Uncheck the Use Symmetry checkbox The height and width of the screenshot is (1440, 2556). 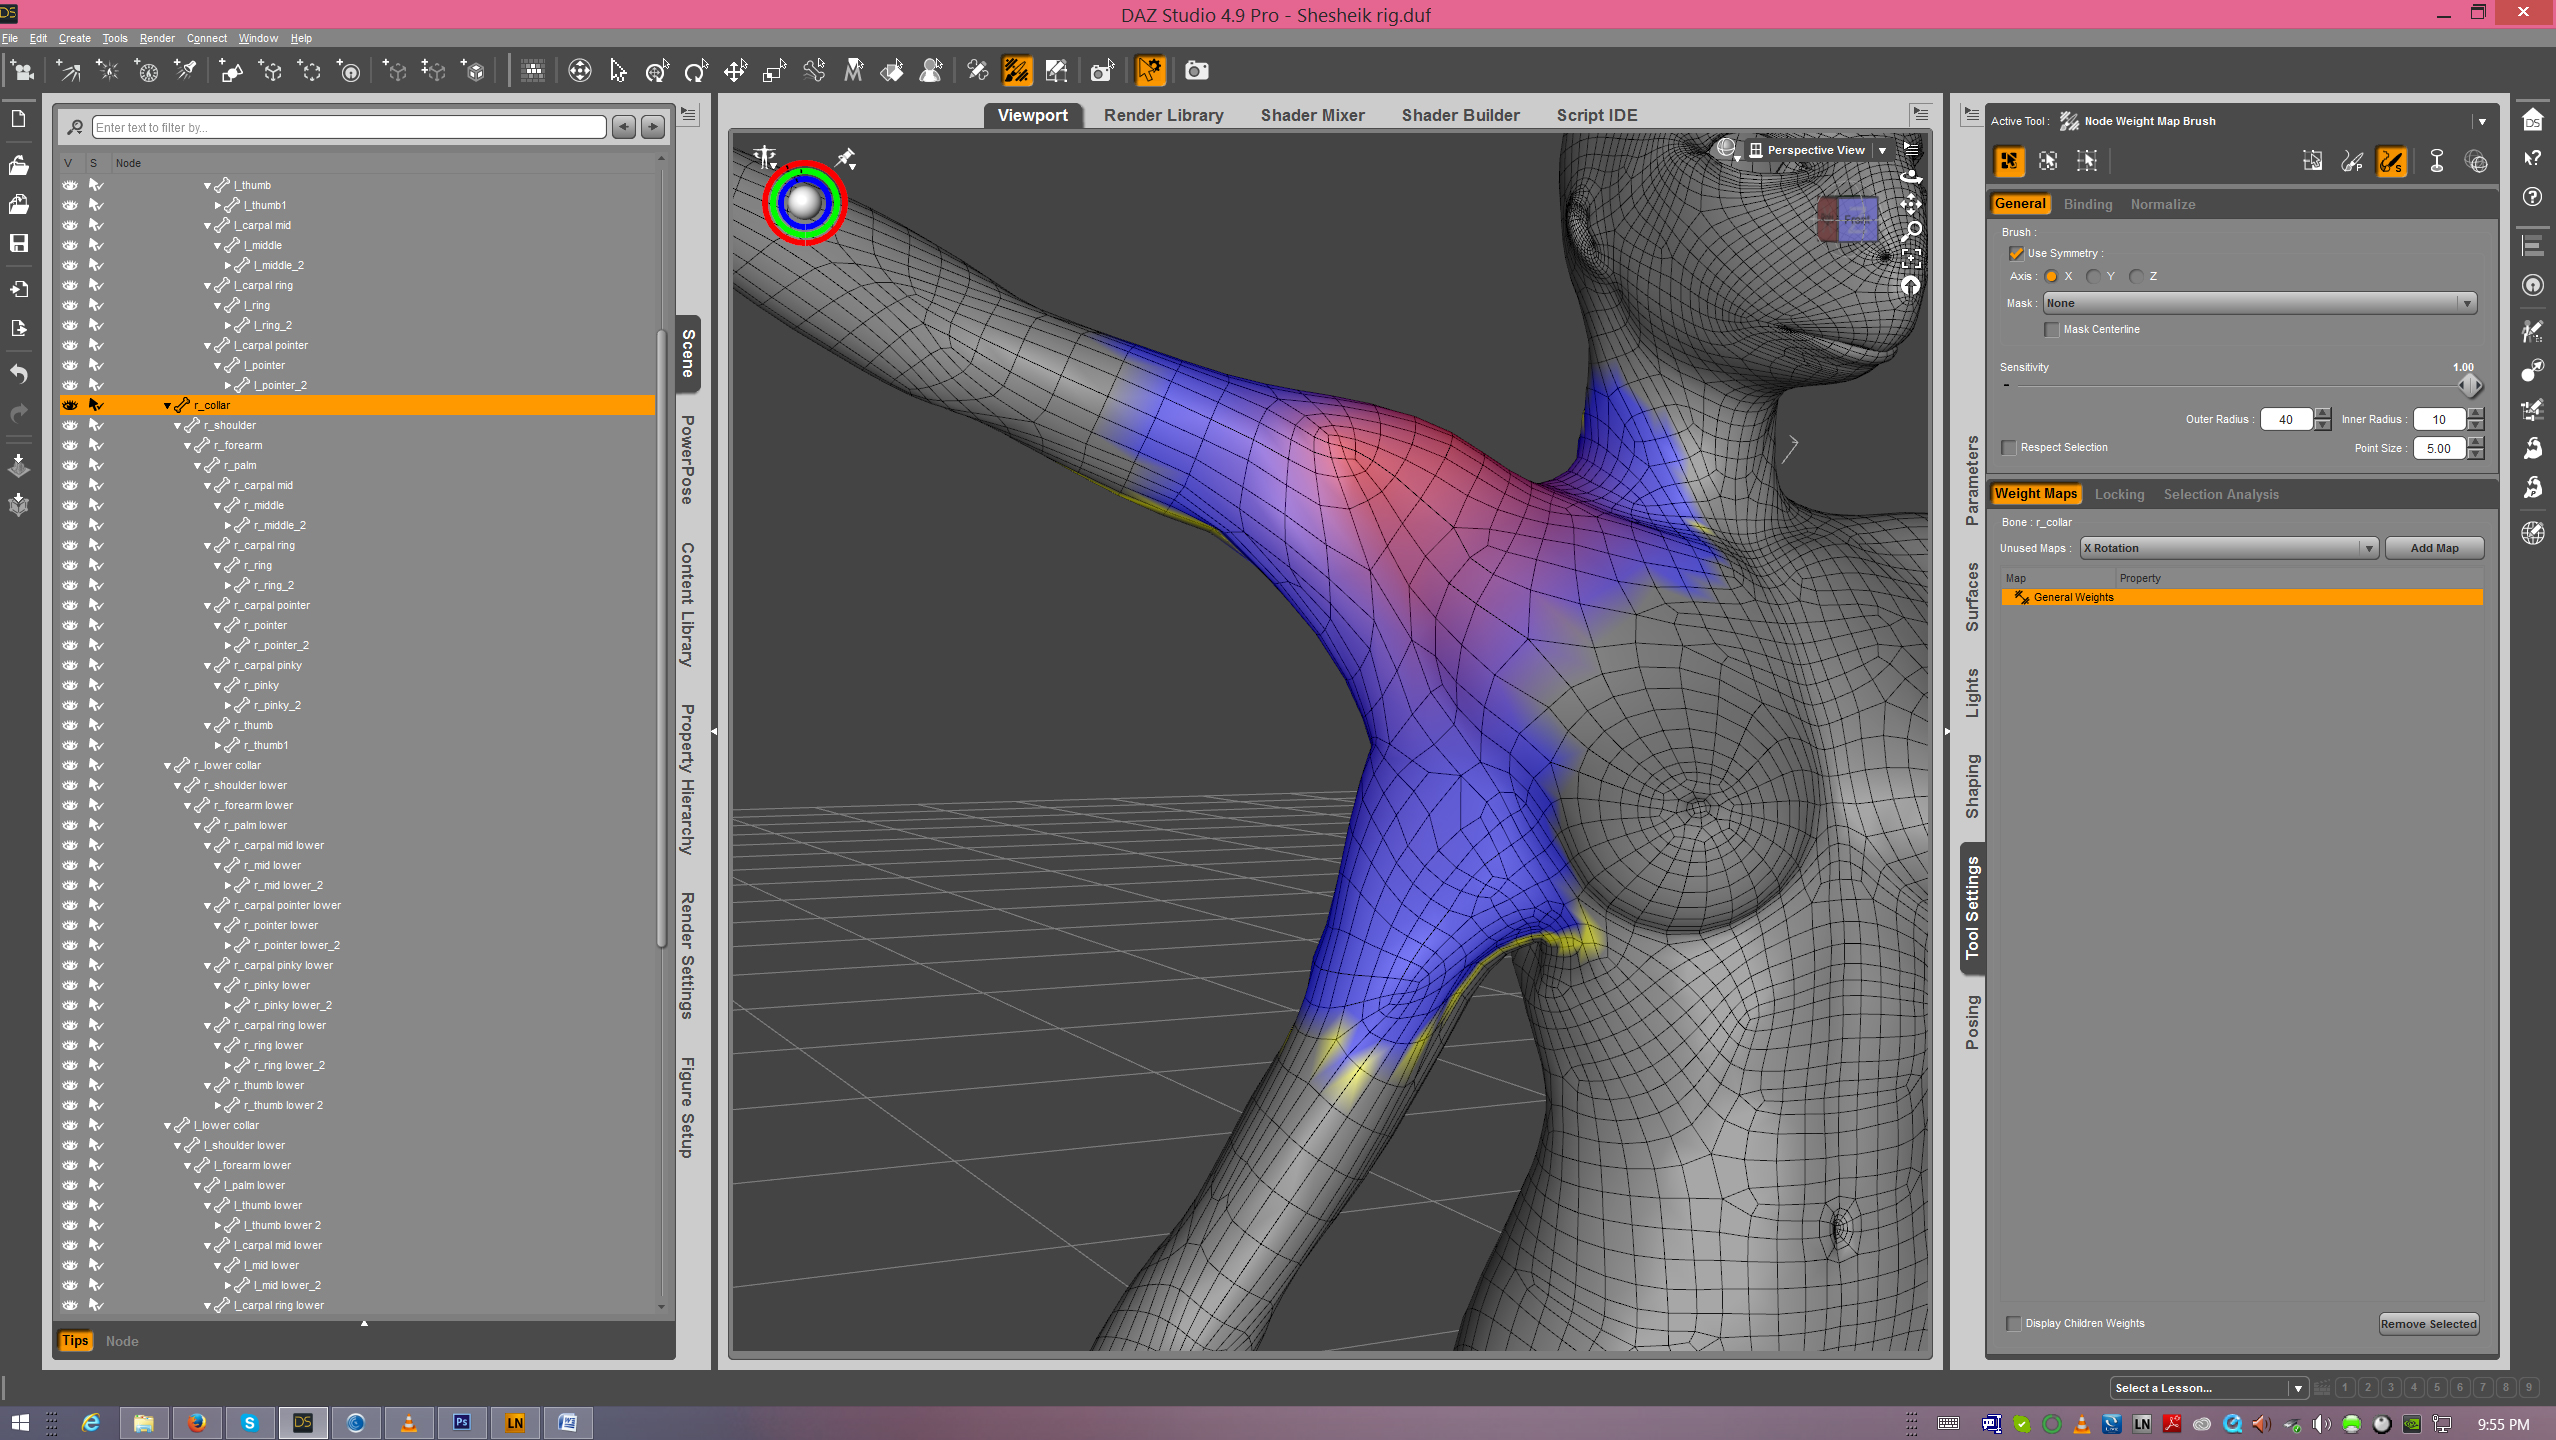[x=2016, y=253]
